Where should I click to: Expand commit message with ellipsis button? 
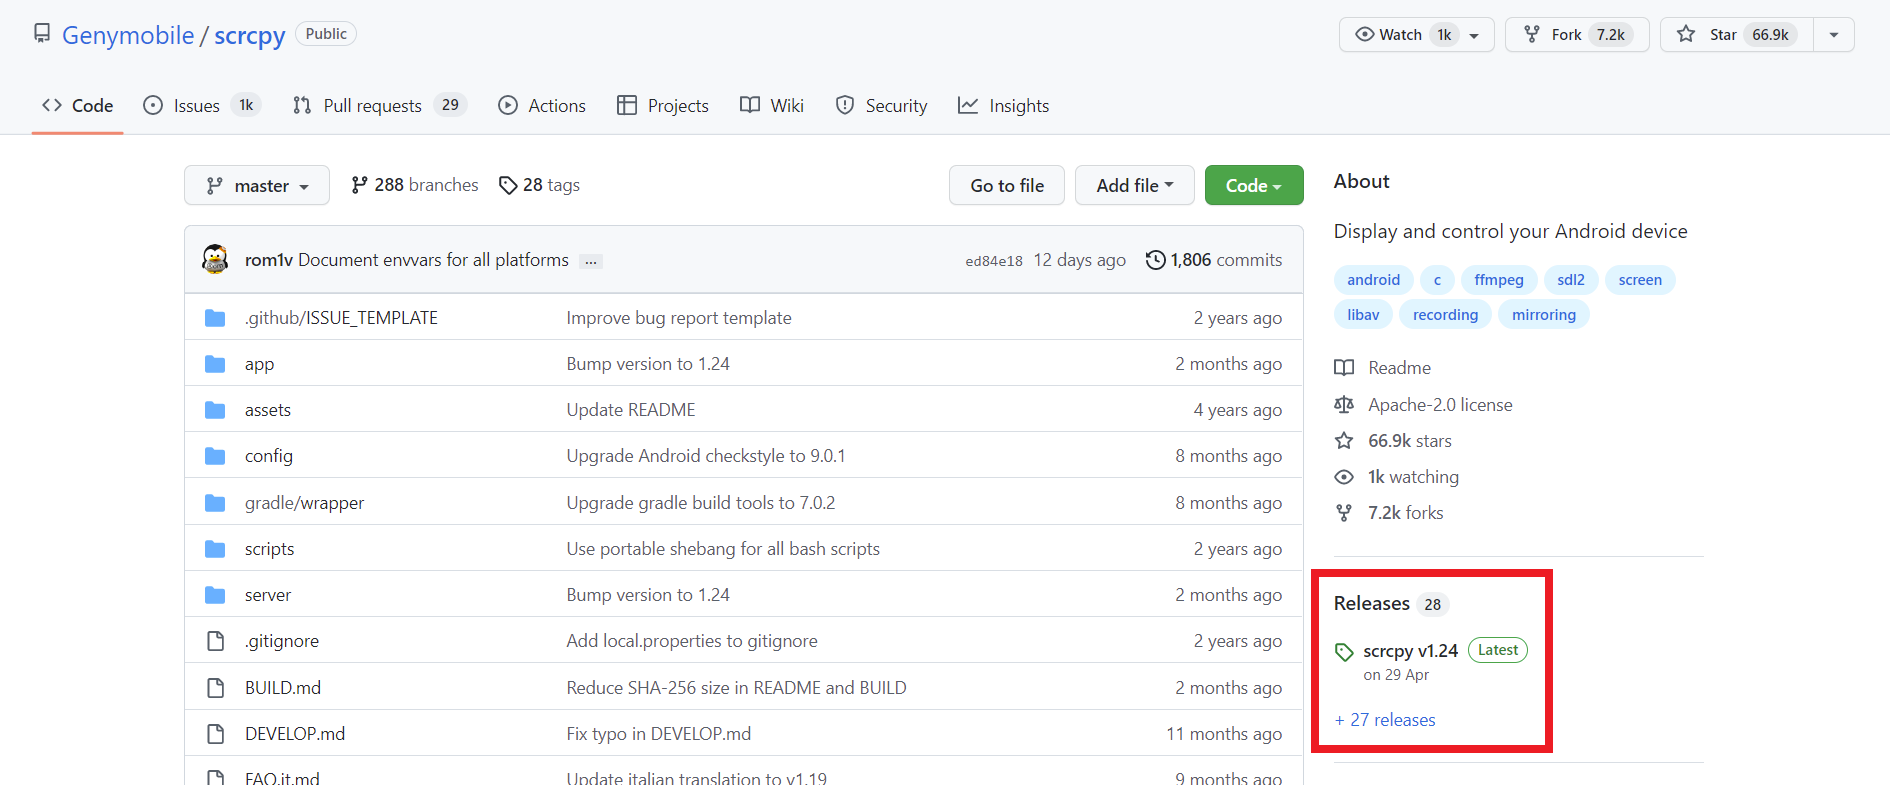[x=592, y=261]
